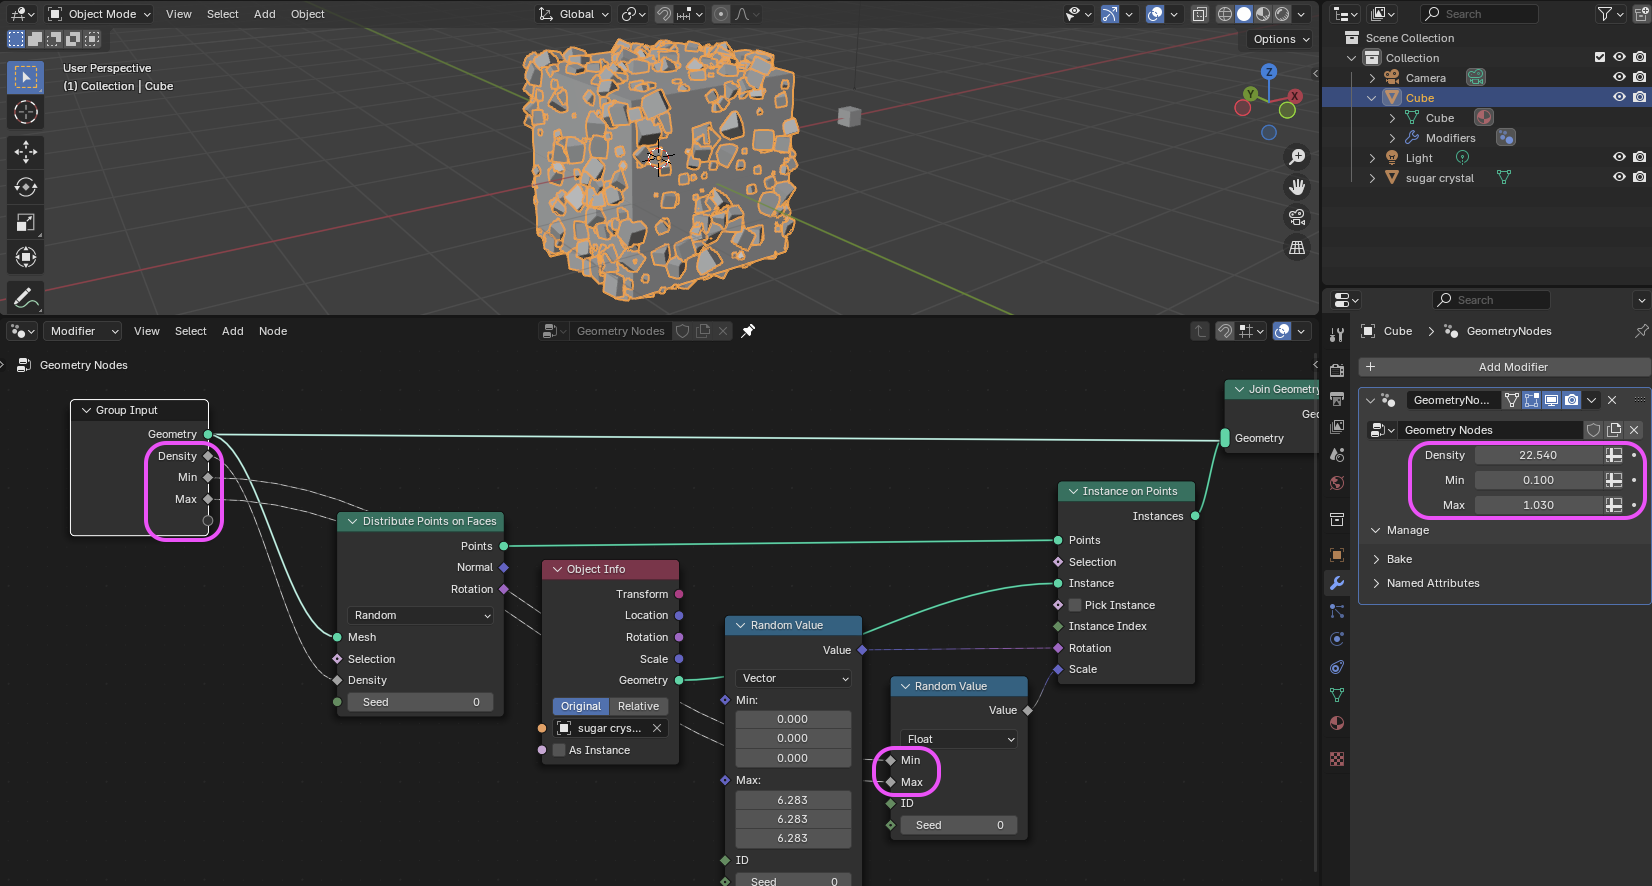The width and height of the screenshot is (1652, 886).
Task: Expand the Light item in outliner
Action: pos(1372,158)
